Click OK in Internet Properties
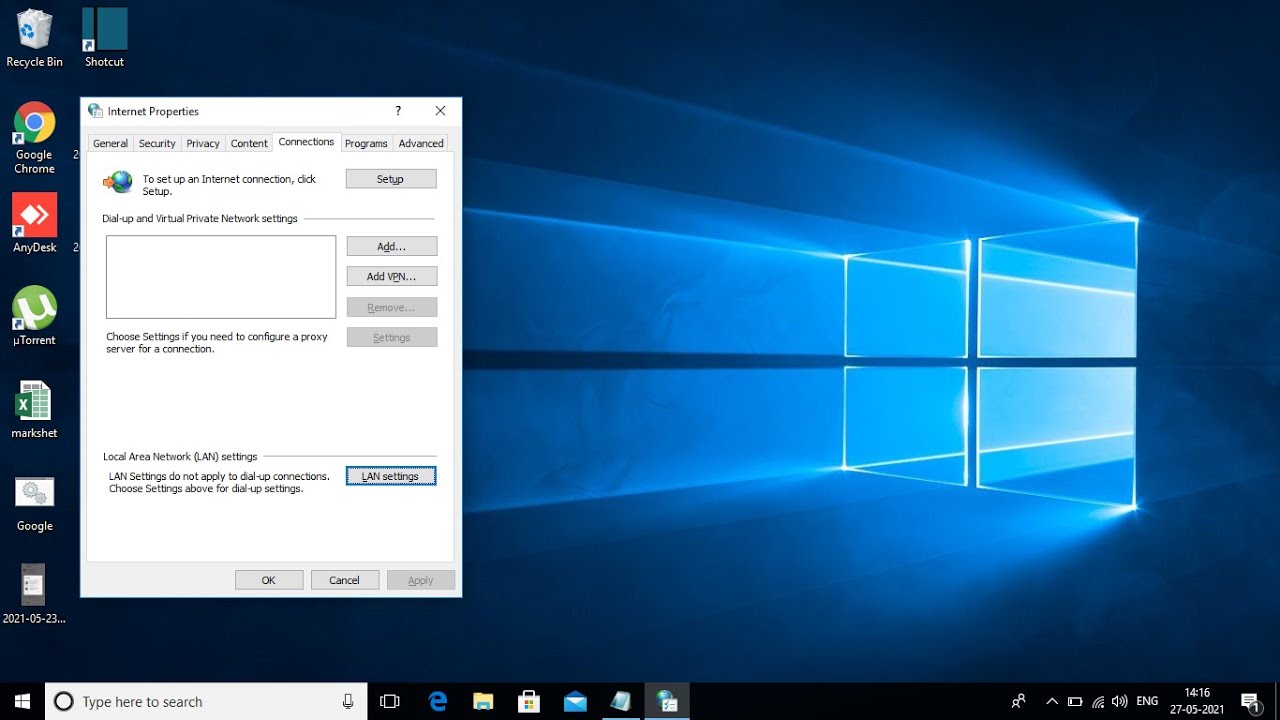Viewport: 1280px width, 720px height. coord(269,580)
